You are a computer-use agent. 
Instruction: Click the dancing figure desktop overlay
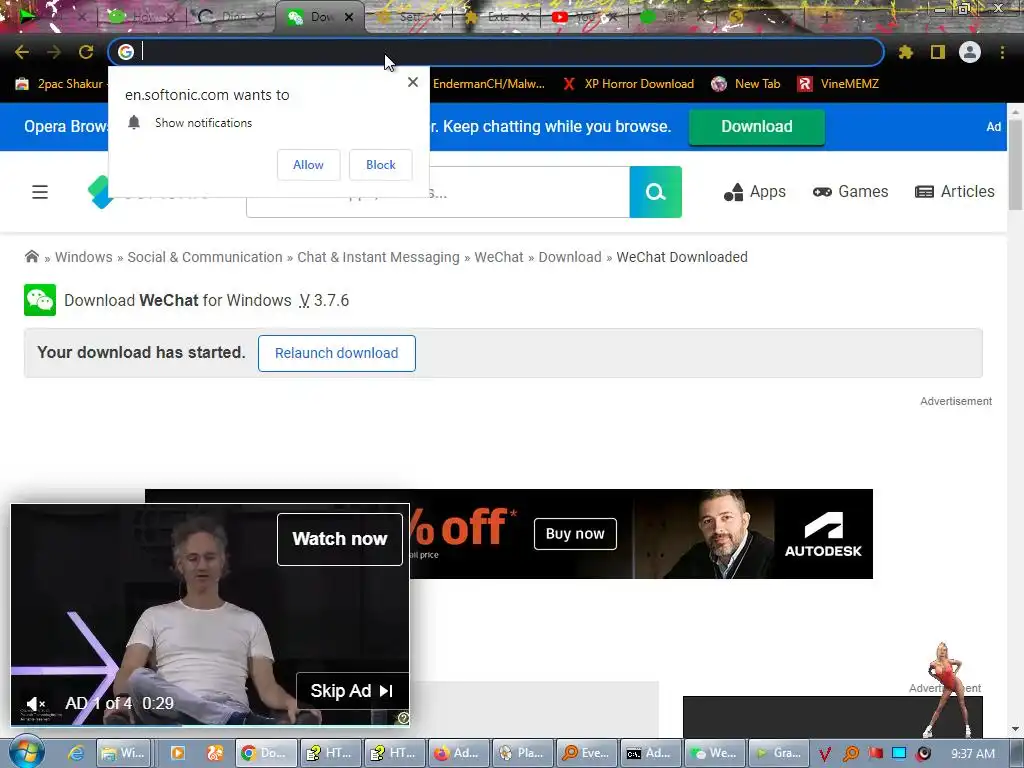(x=947, y=690)
